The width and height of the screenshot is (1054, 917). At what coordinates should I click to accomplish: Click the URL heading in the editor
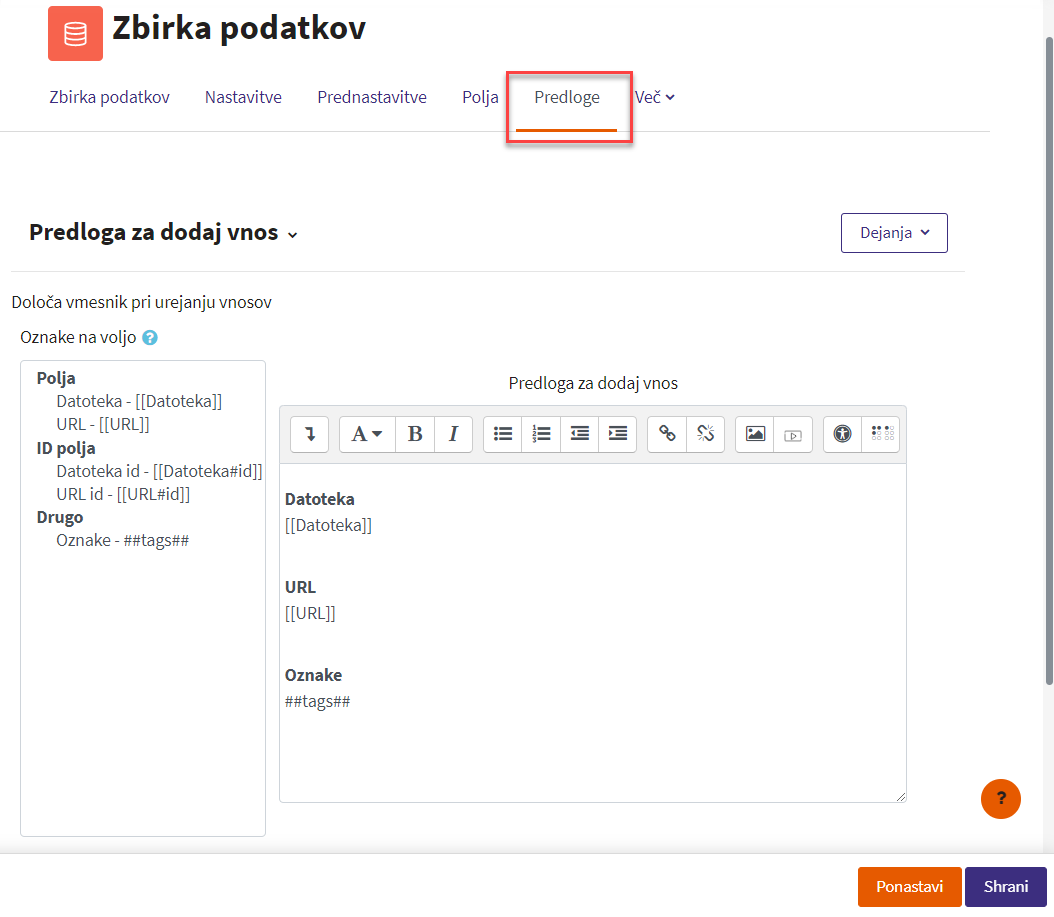click(x=300, y=588)
